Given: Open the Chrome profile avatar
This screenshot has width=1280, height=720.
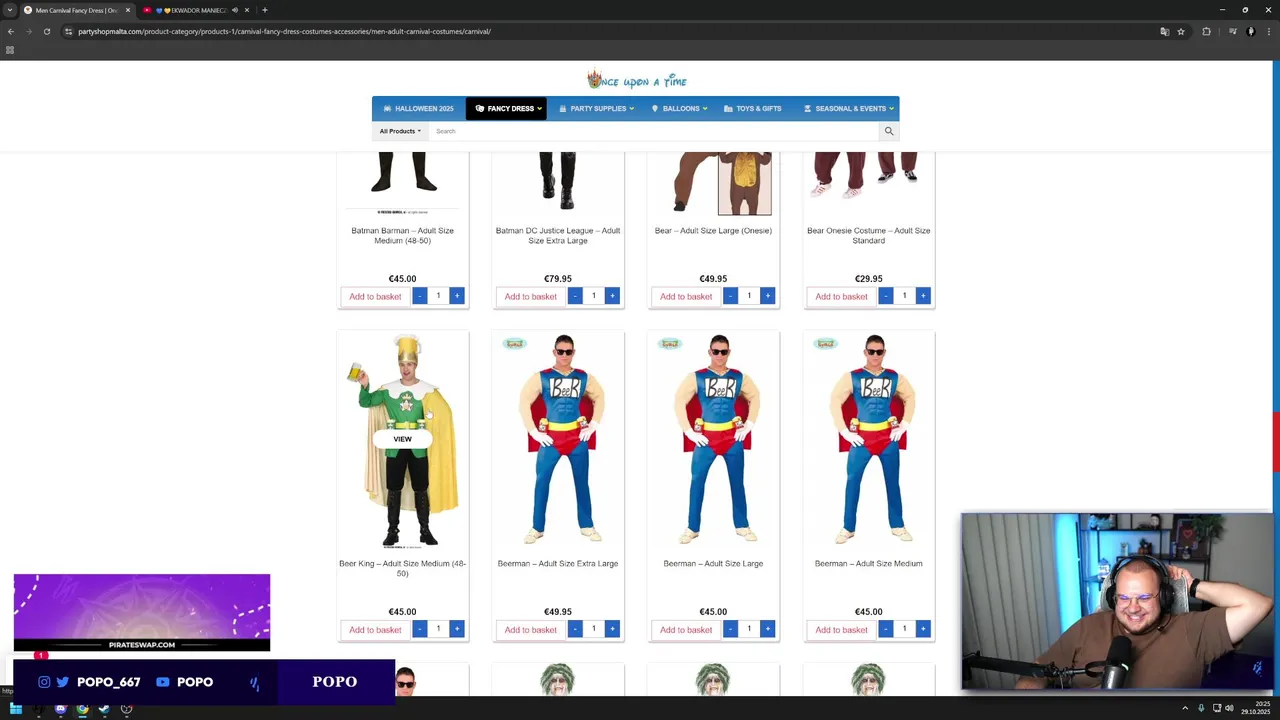Looking at the screenshot, I should (x=1250, y=31).
